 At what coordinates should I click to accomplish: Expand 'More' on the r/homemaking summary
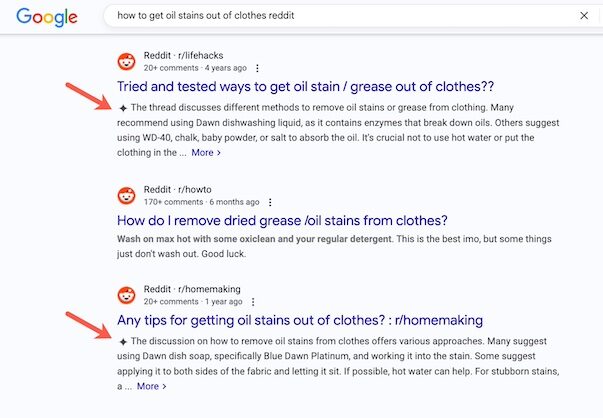(150, 386)
